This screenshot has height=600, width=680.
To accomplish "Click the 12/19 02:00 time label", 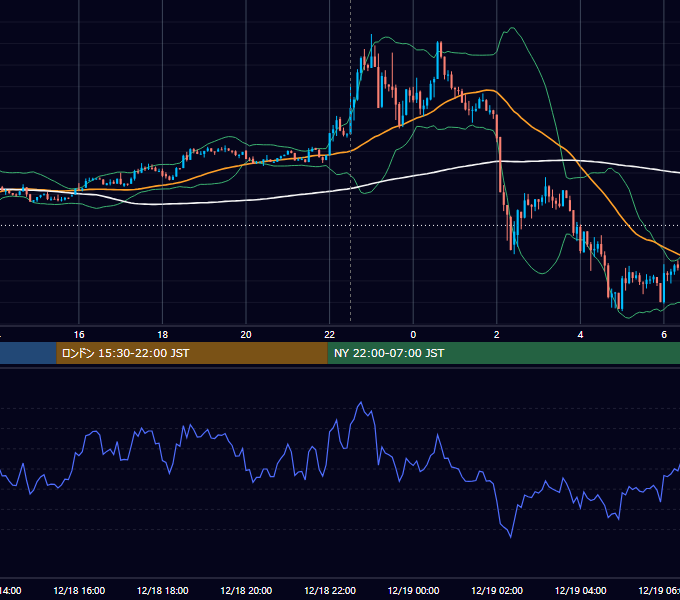I will pos(497,590).
